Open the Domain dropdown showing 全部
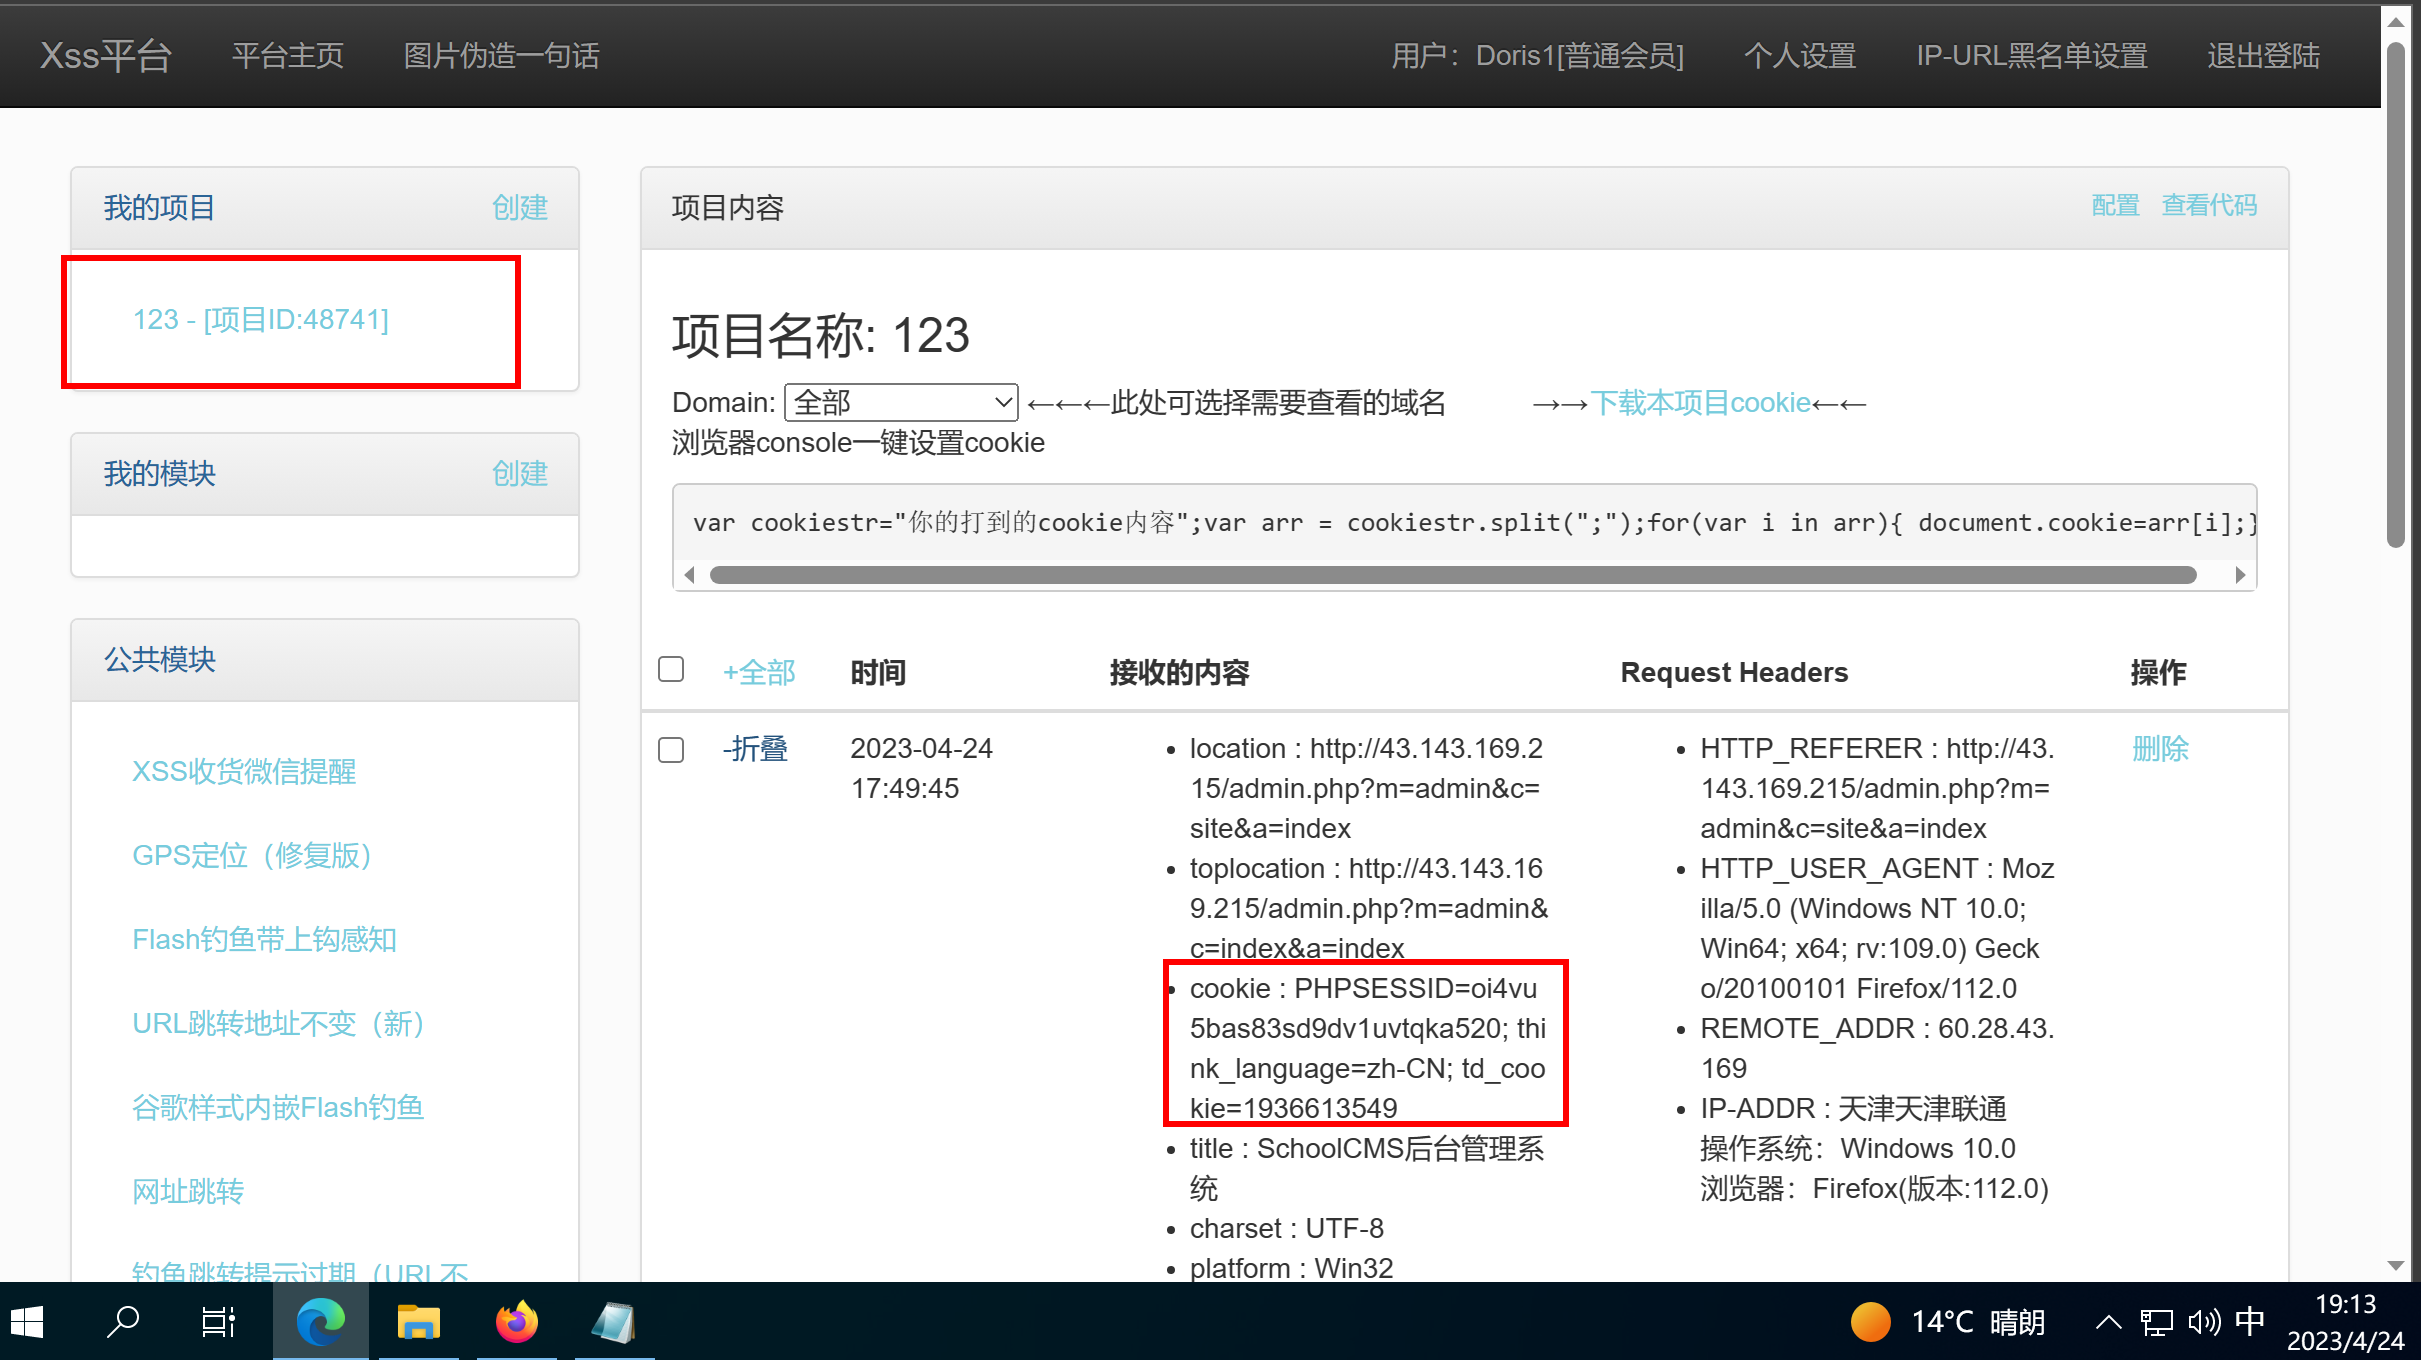Image resolution: width=2421 pixels, height=1360 pixels. (x=900, y=402)
